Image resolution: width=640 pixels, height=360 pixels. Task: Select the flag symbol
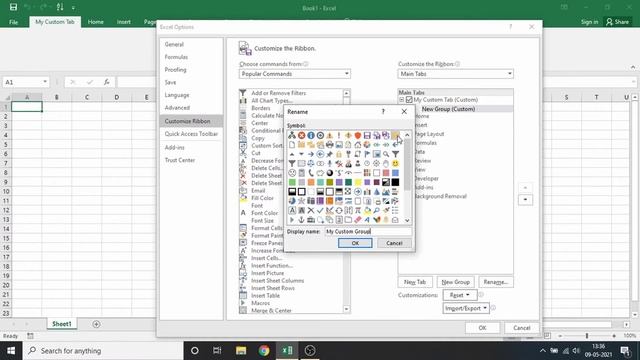tap(367, 154)
